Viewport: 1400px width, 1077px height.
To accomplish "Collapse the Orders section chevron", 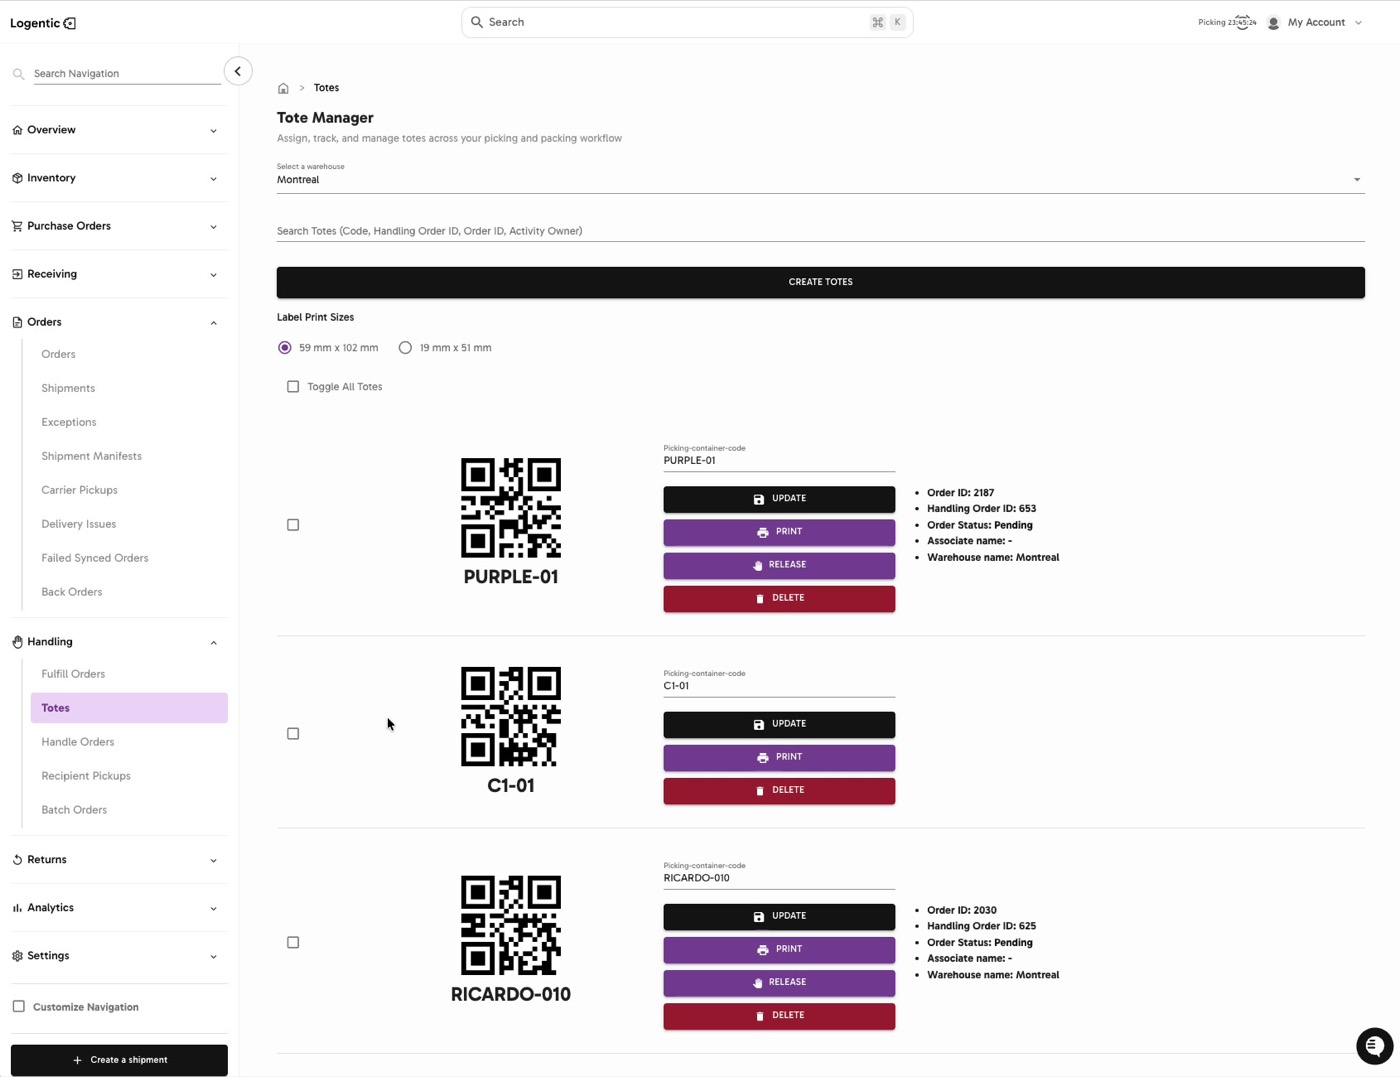I will (x=213, y=323).
